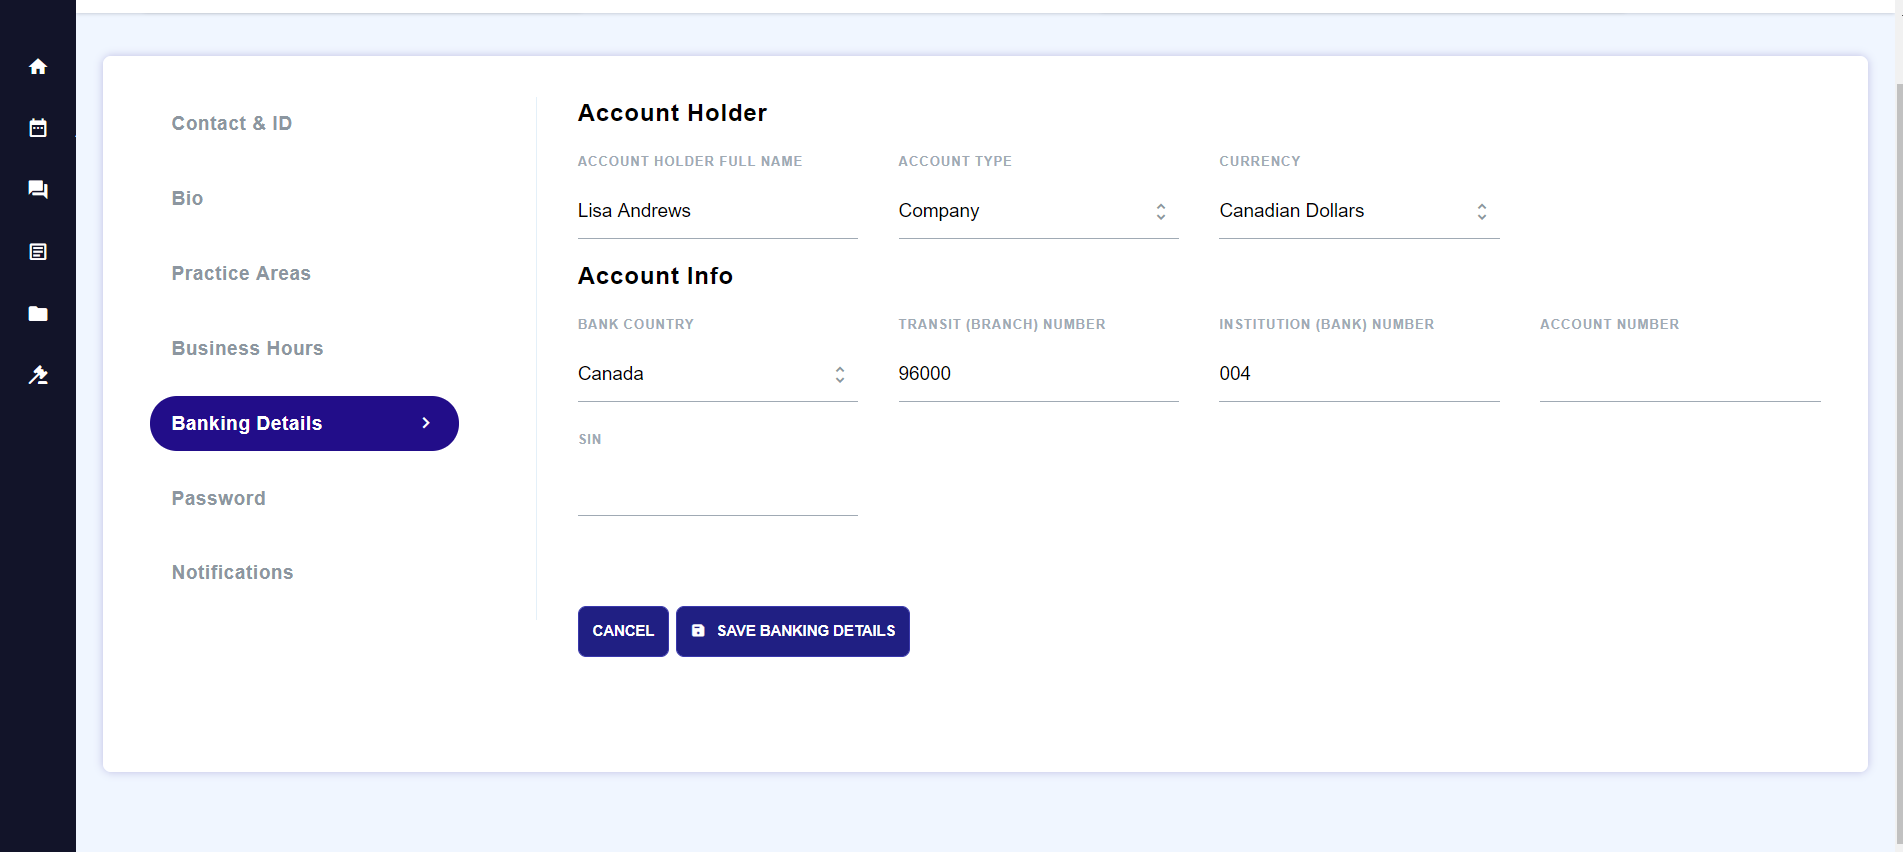Screen dimensions: 1903x852
Task: Click the empty Account Number field
Action: click(1680, 374)
